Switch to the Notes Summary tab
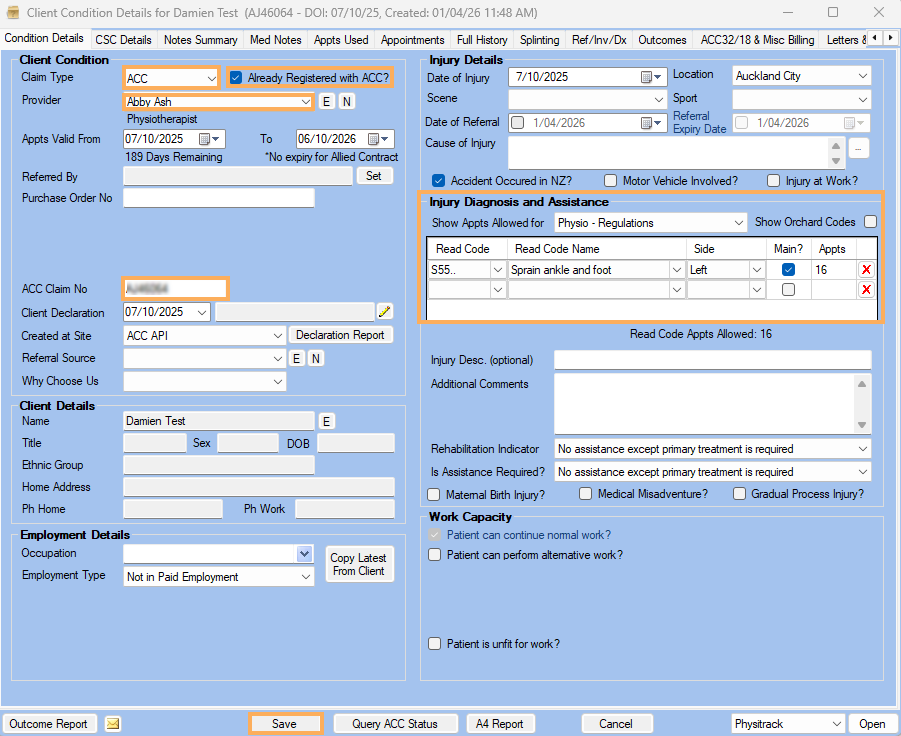This screenshot has width=901, height=736. point(200,40)
